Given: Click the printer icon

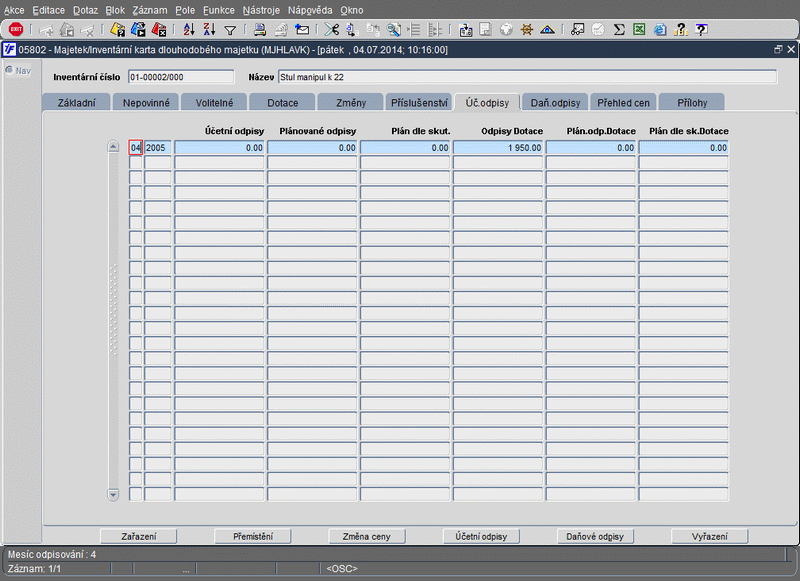Looking at the screenshot, I should [x=260, y=30].
